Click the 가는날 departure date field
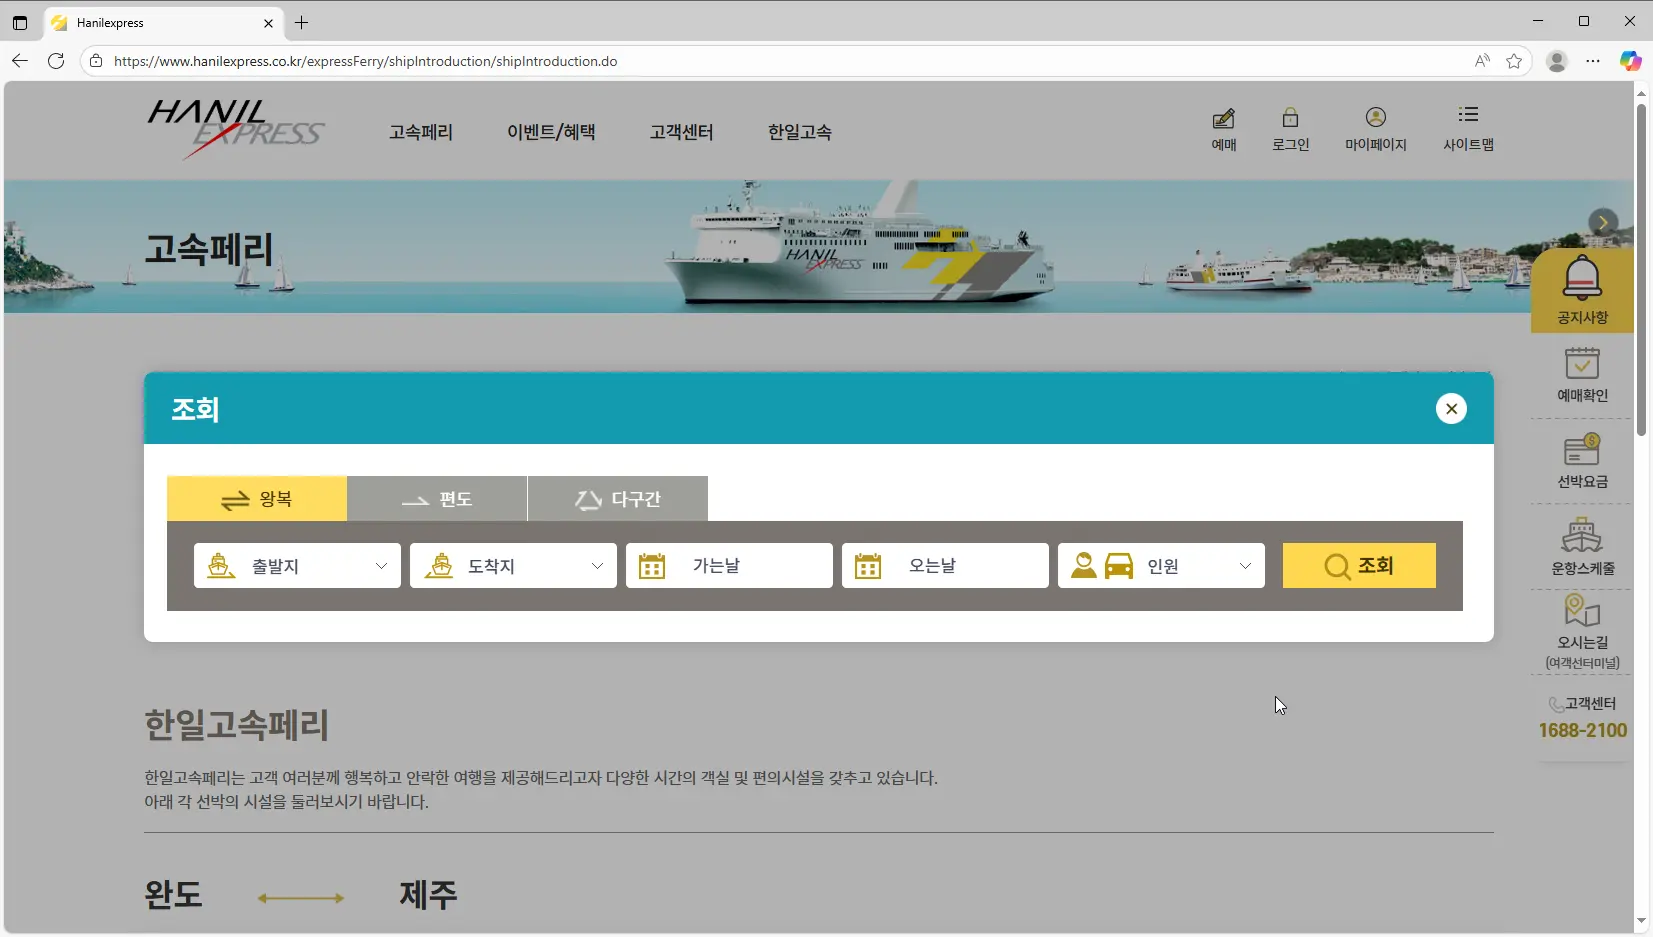This screenshot has height=937, width=1653. click(728, 565)
